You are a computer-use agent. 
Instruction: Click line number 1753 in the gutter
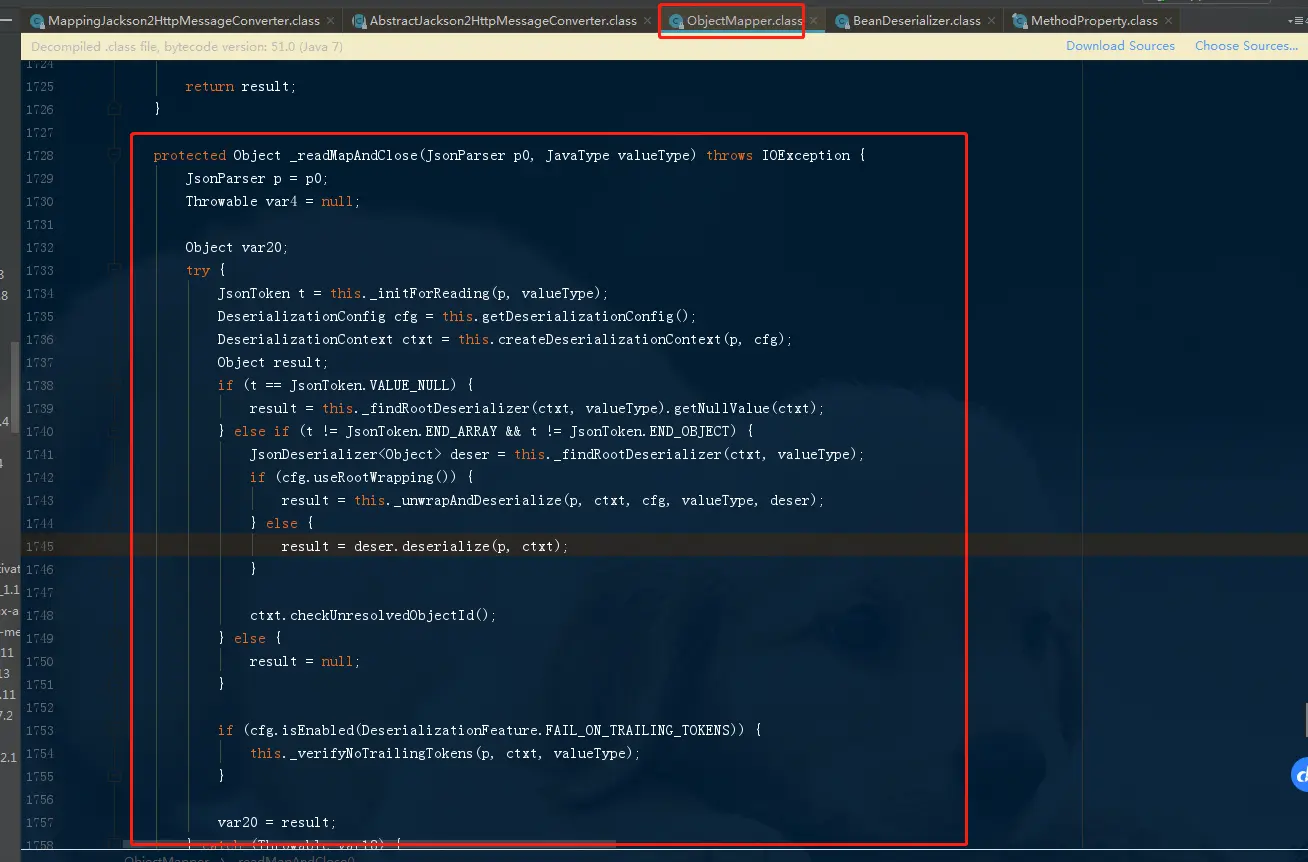click(x=40, y=730)
